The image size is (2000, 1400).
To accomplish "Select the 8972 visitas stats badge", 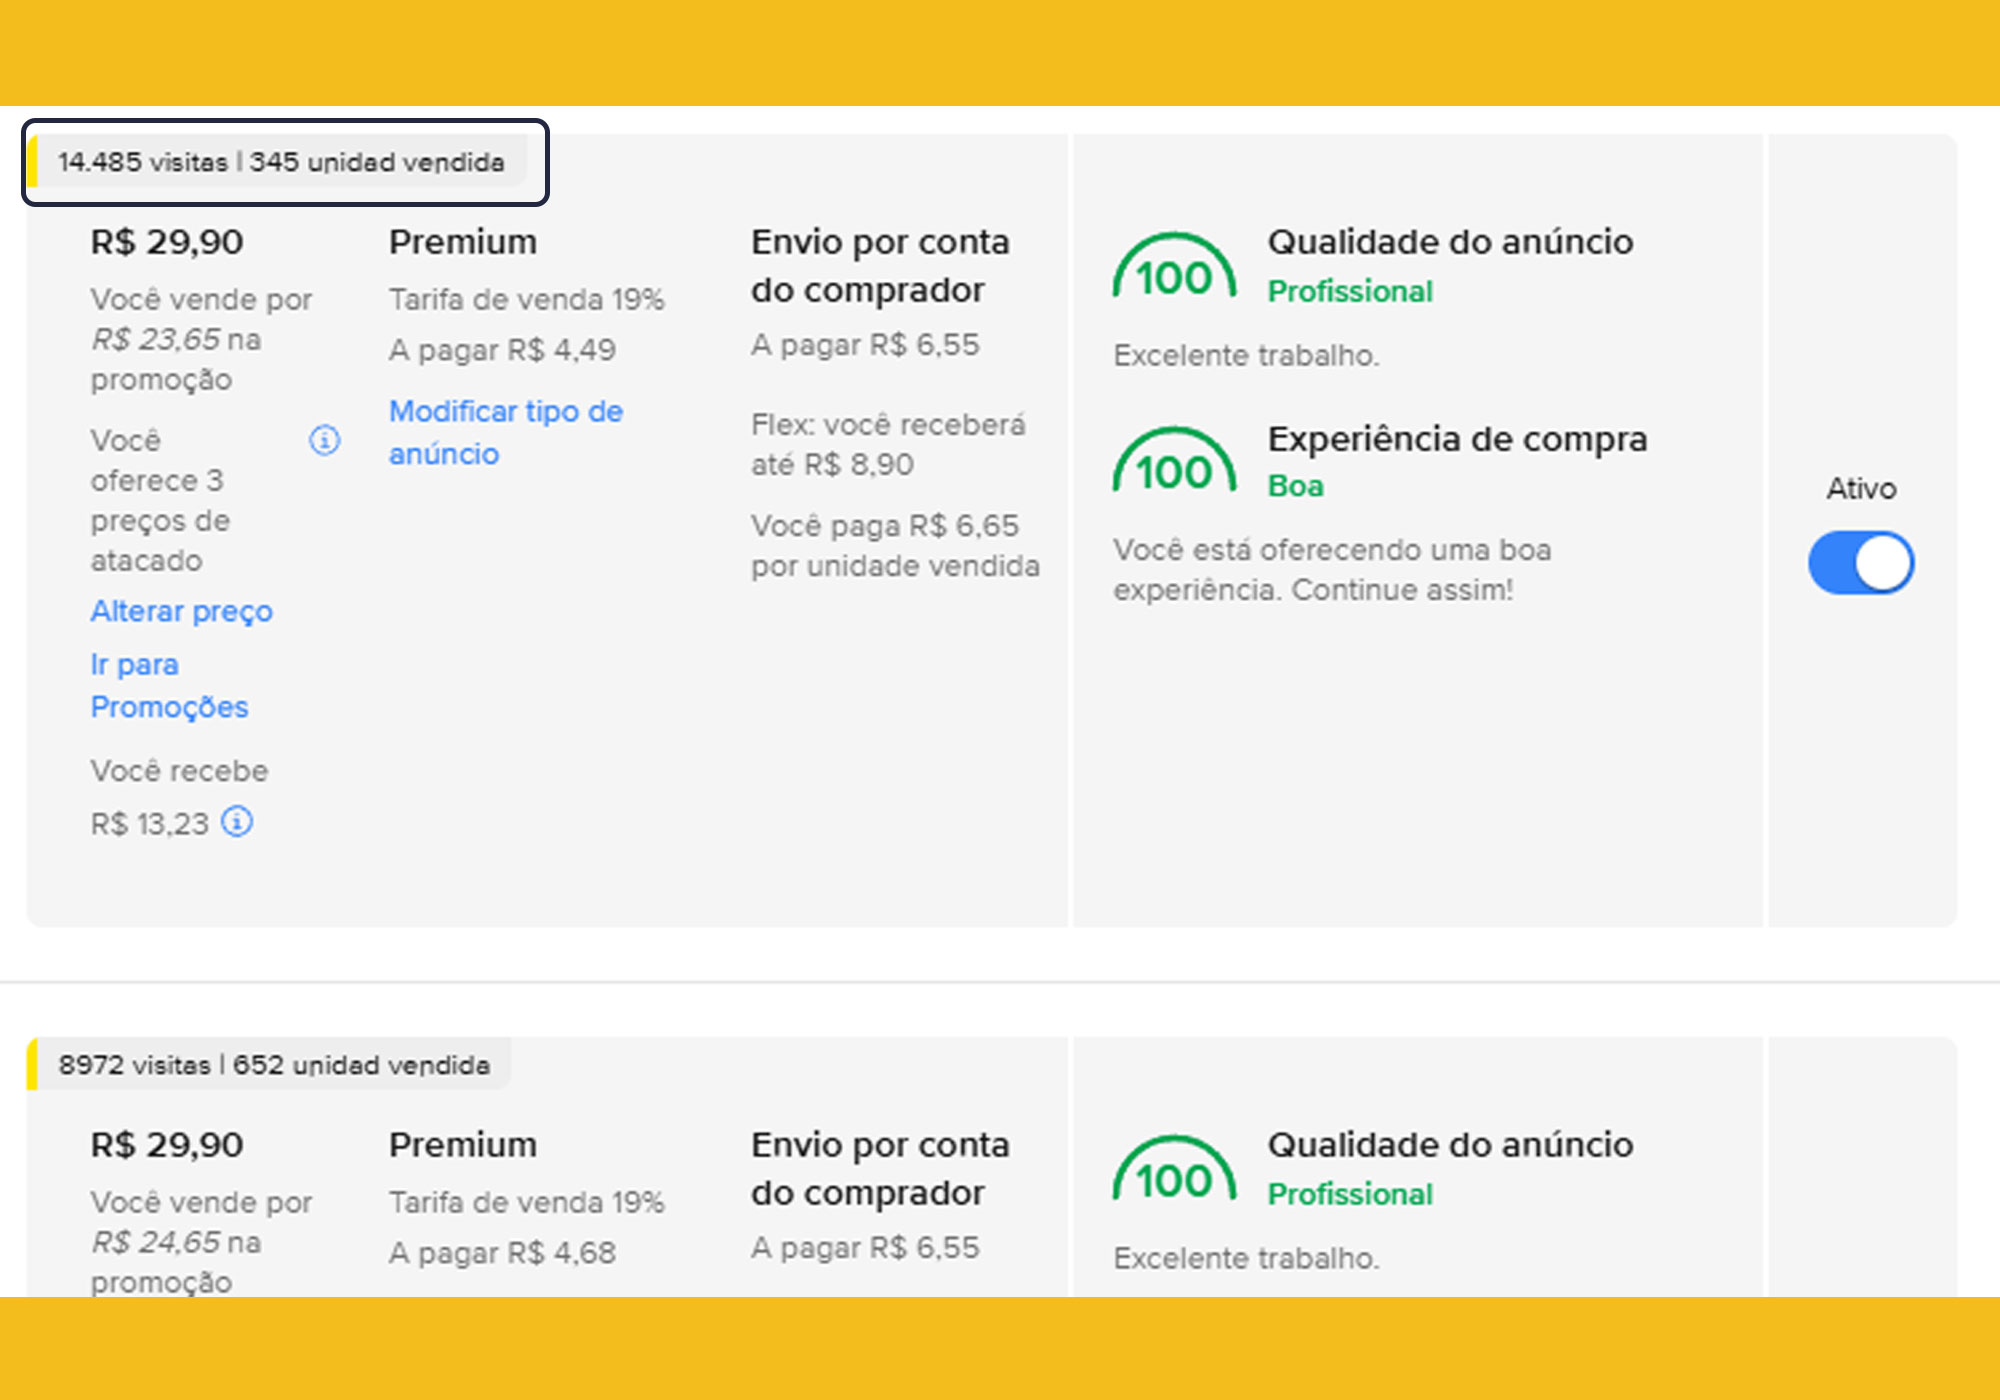I will click(274, 1065).
